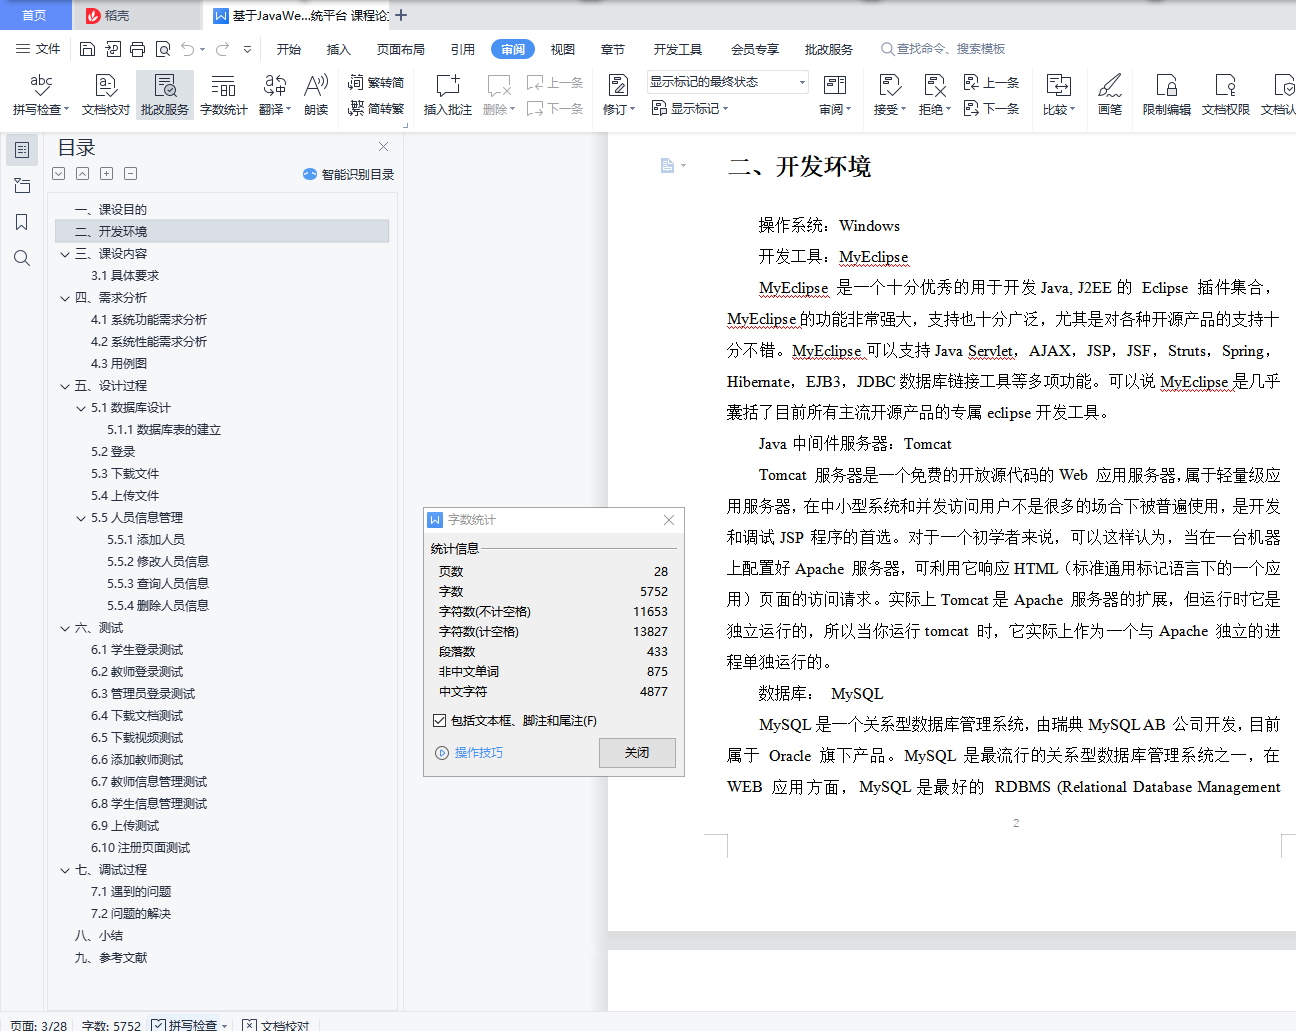
Task: Select outline item 一、课设目的
Action: tap(111, 210)
